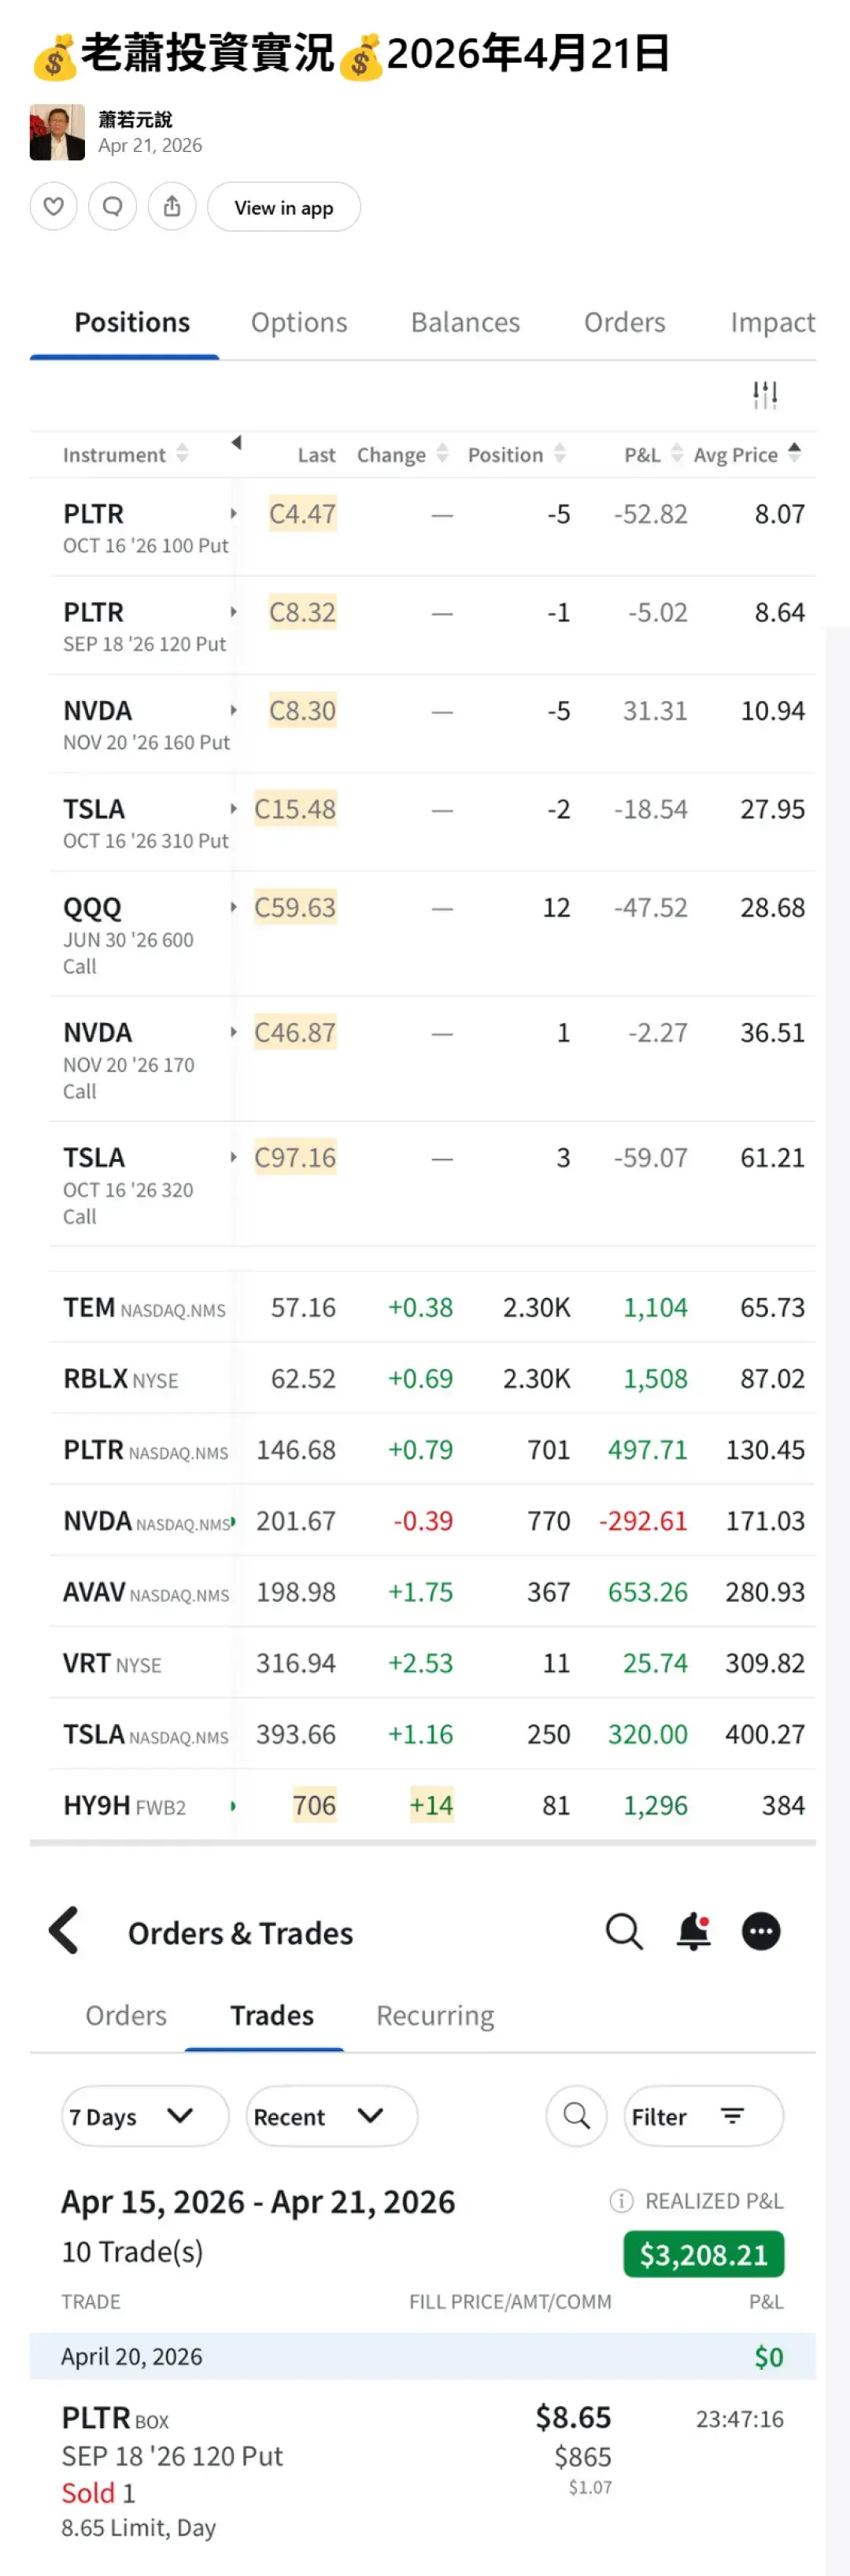850x2576 pixels.
Task: Open search in Orders & Trades header
Action: [x=624, y=1931]
